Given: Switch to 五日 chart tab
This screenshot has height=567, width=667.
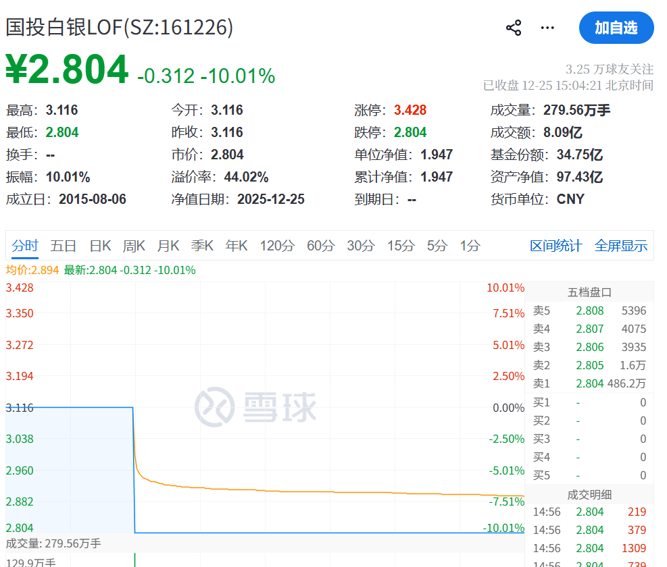Looking at the screenshot, I should pyautogui.click(x=63, y=245).
